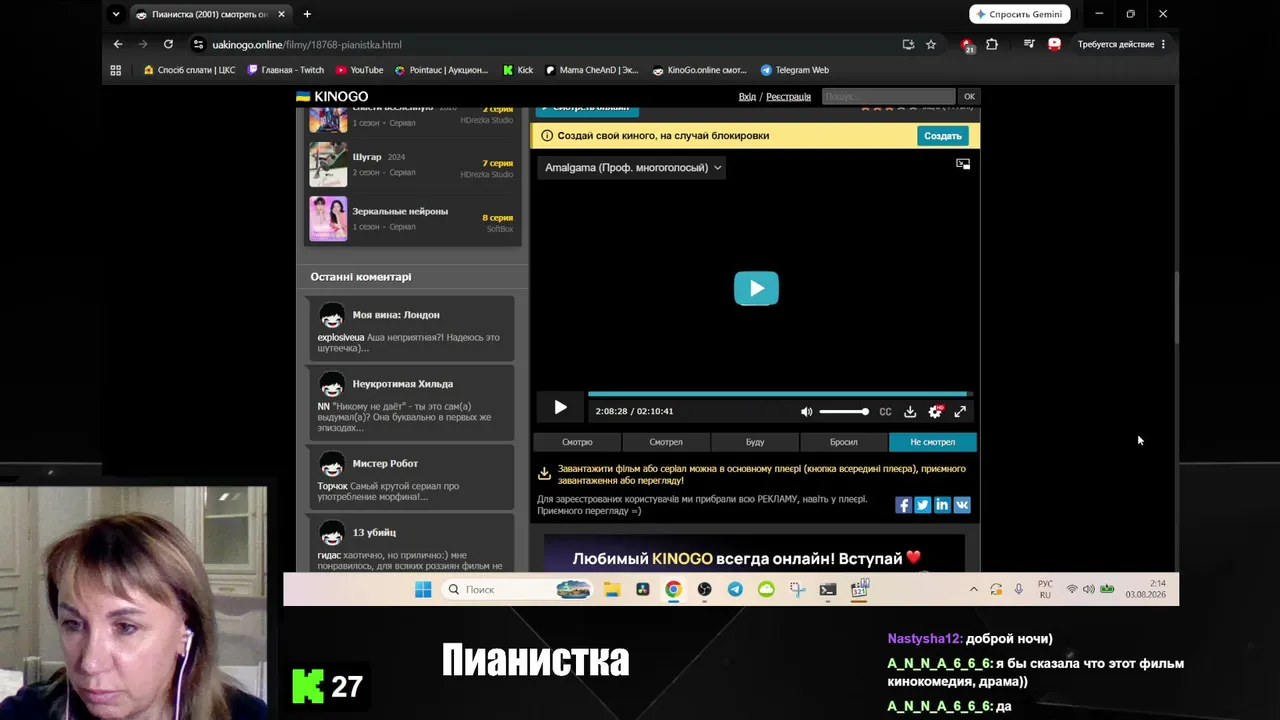Open the Chrome media control icon
Screen dimensions: 1280x720
point(1029,44)
